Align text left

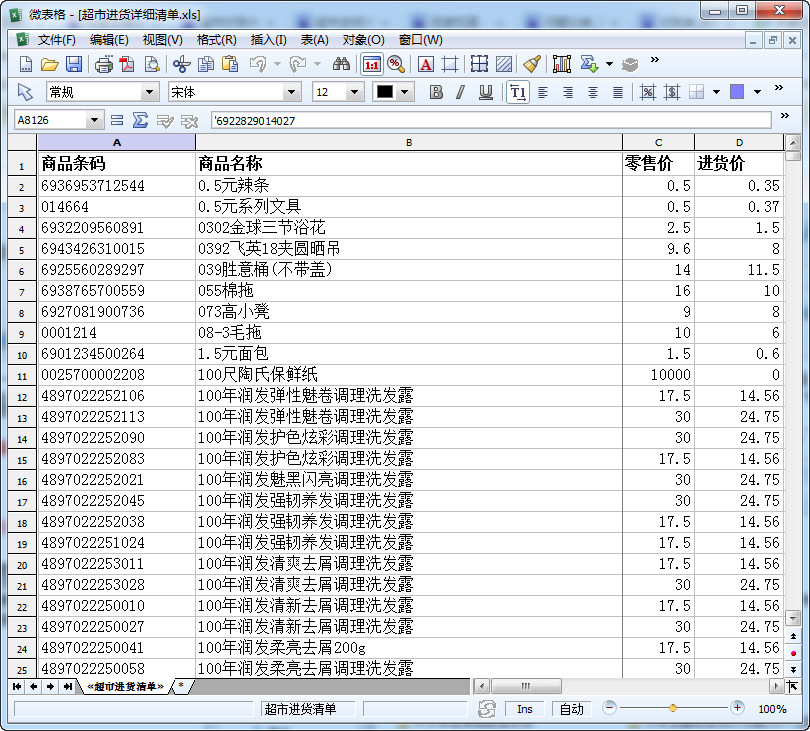tap(543, 92)
